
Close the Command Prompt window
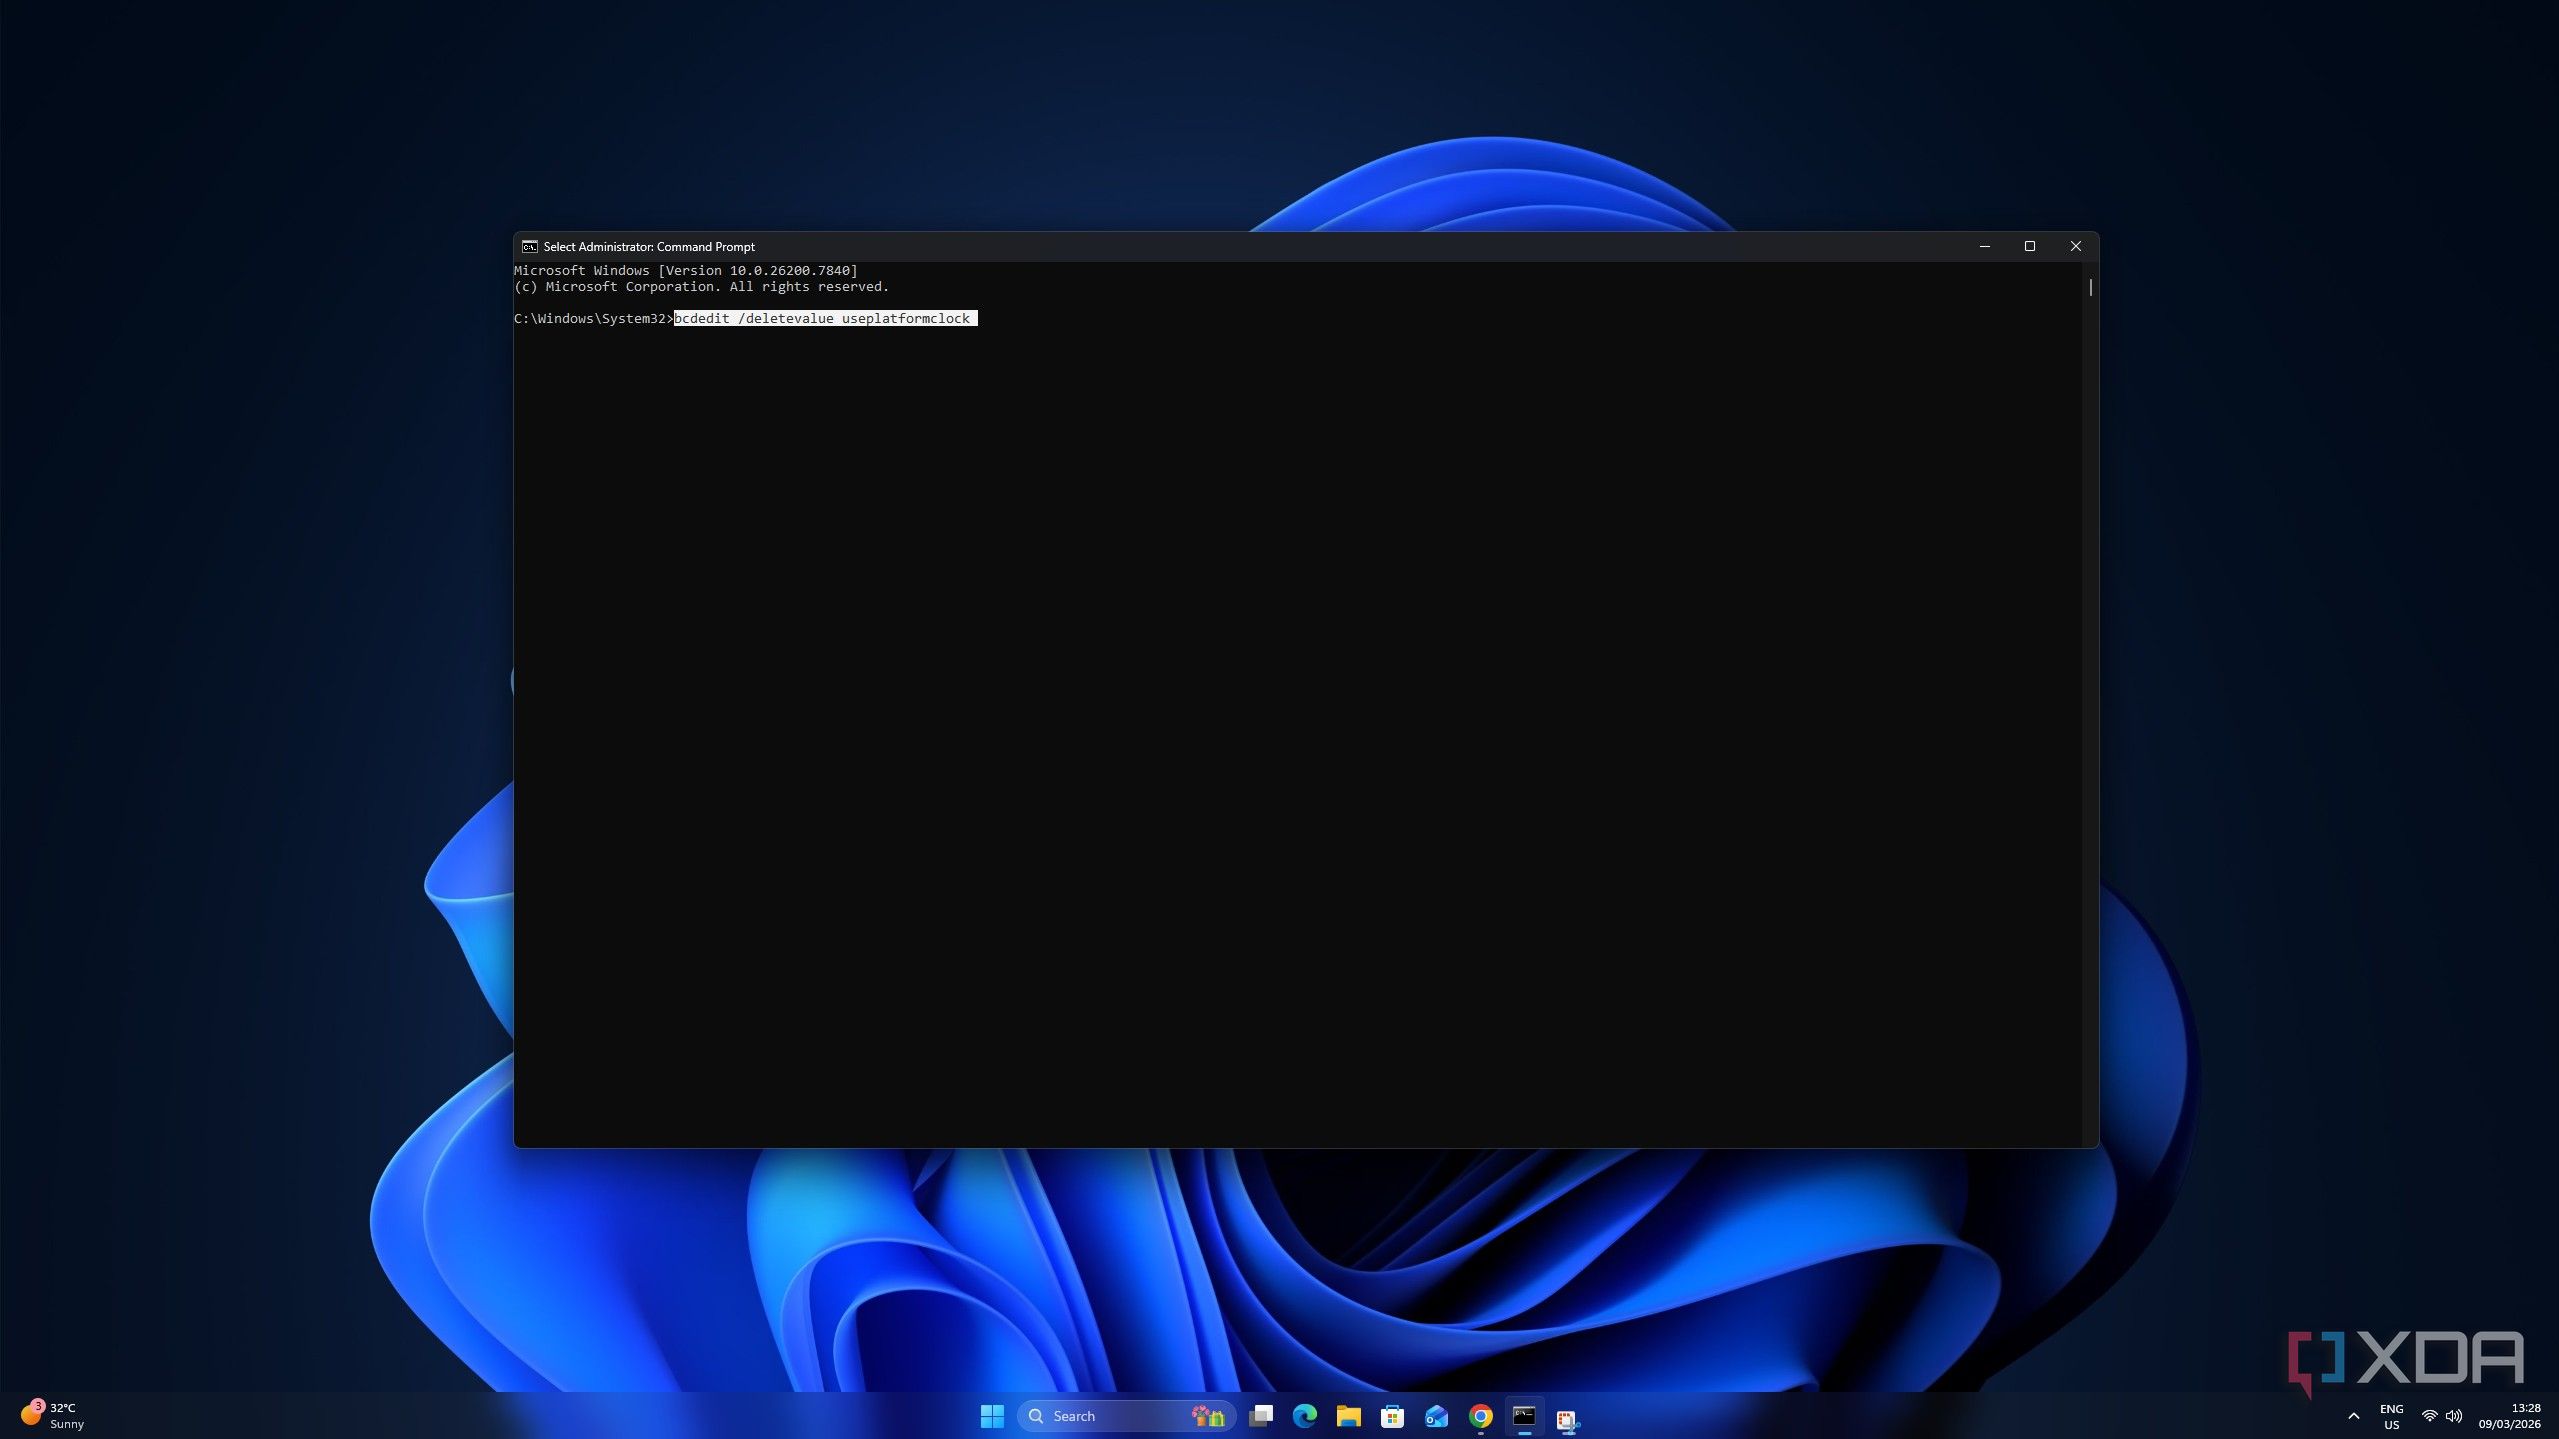tap(2076, 246)
